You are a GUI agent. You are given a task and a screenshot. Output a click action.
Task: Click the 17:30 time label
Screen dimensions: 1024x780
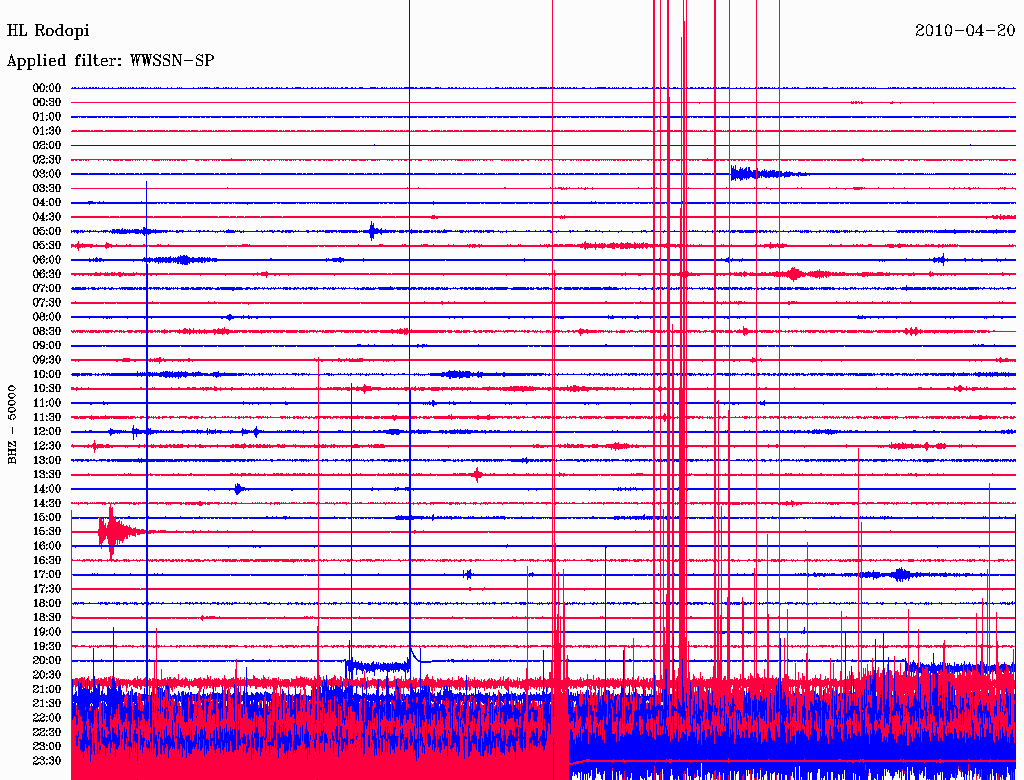tap(47, 589)
